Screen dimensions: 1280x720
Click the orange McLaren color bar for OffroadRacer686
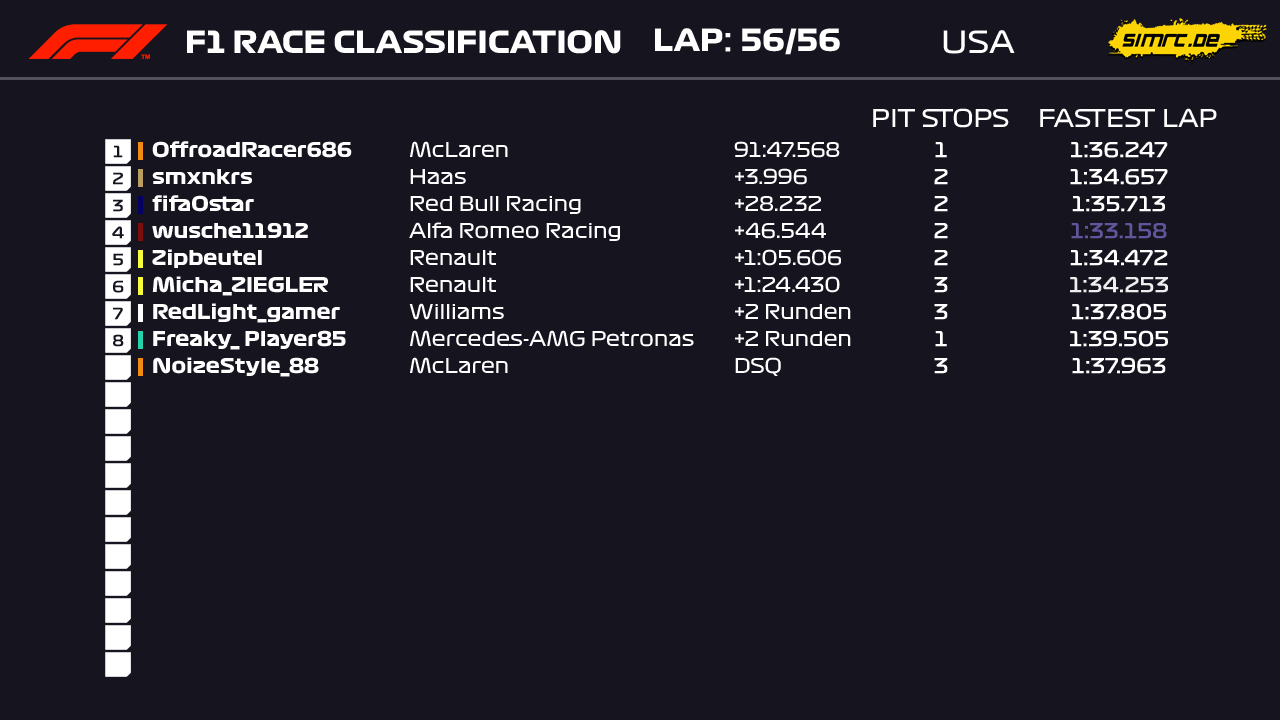pyautogui.click(x=140, y=151)
